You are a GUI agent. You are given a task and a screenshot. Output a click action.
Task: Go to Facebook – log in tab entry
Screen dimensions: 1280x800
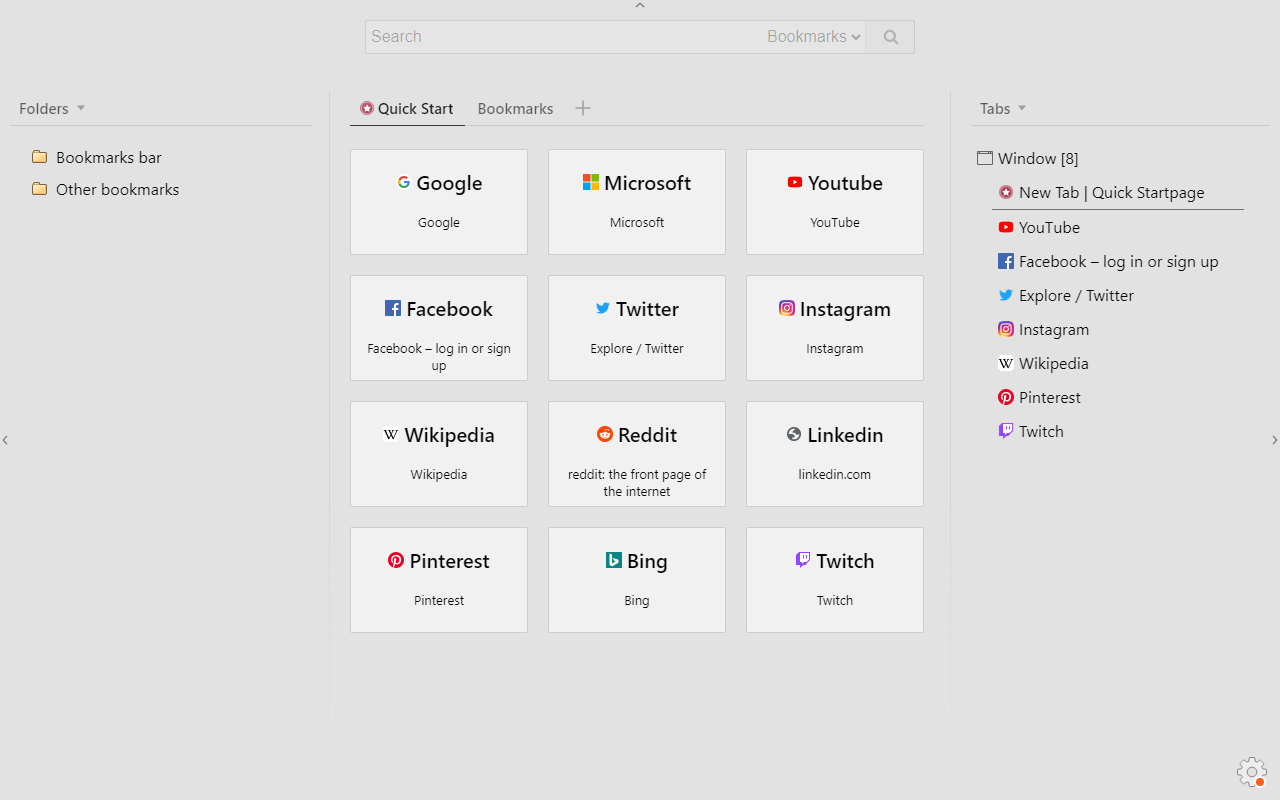pos(1118,261)
